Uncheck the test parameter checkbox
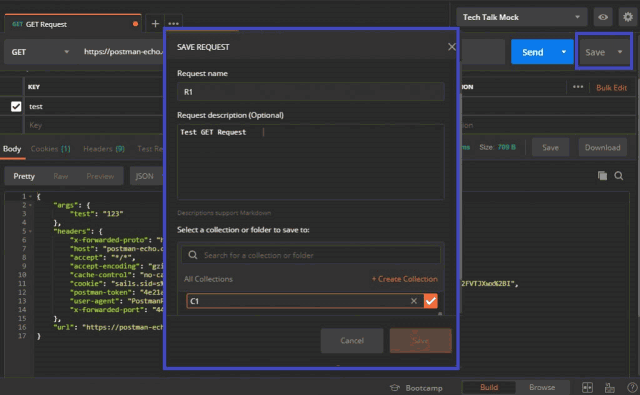This screenshot has height=395, width=640. coord(16,107)
